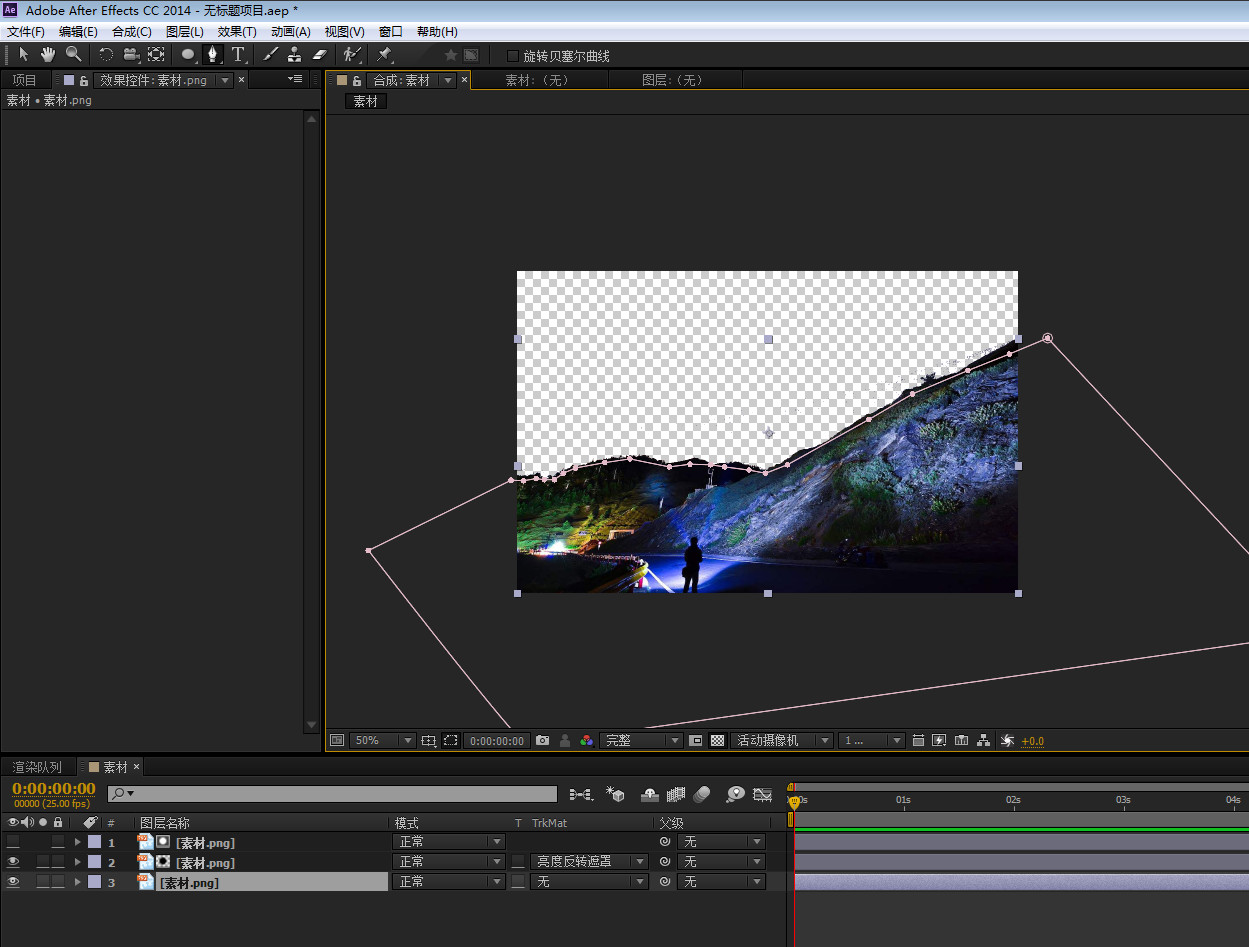Select the Unified Camera tool
Image resolution: width=1249 pixels, height=947 pixels.
131,55
